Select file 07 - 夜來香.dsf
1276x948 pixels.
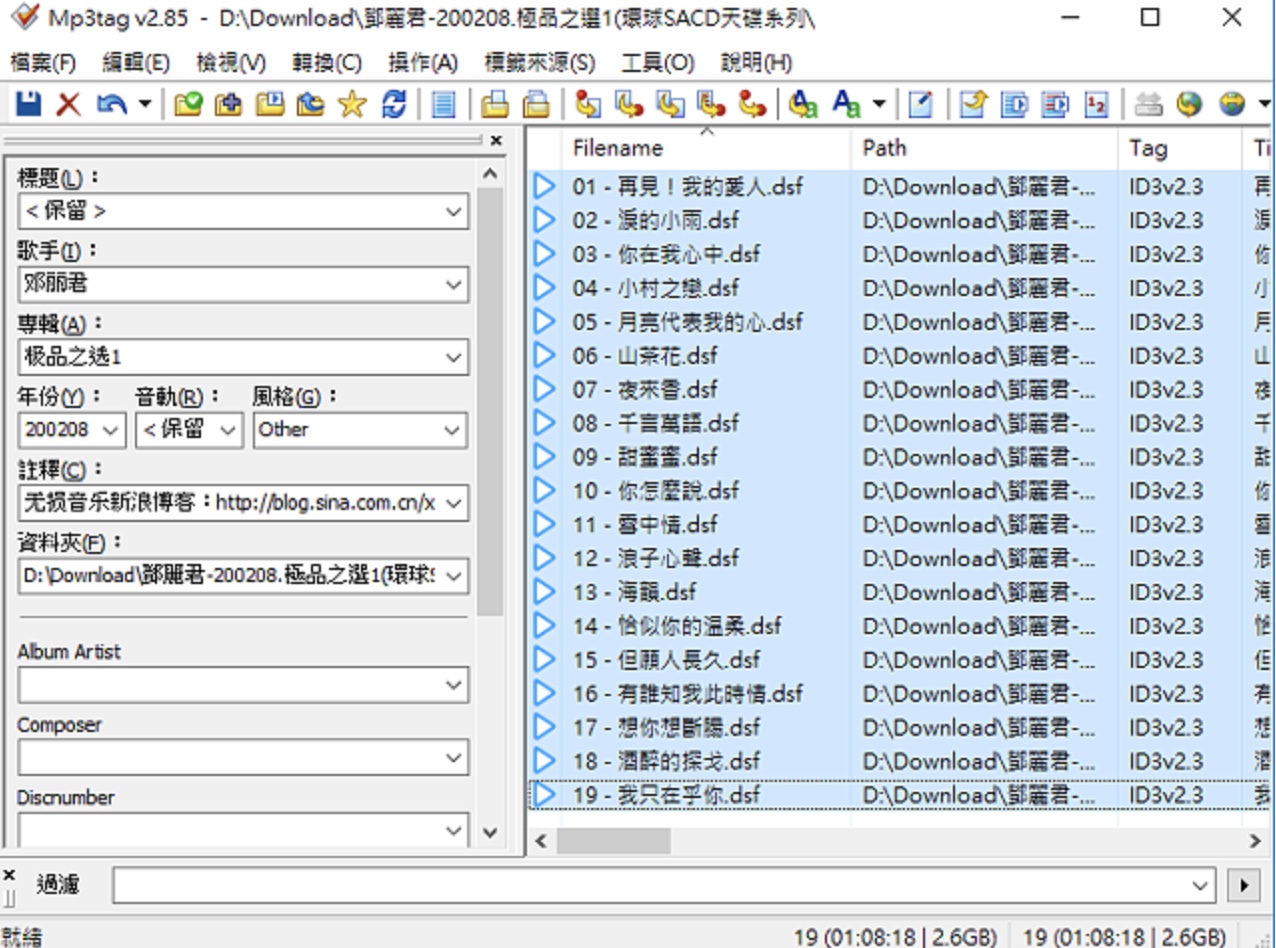point(644,390)
